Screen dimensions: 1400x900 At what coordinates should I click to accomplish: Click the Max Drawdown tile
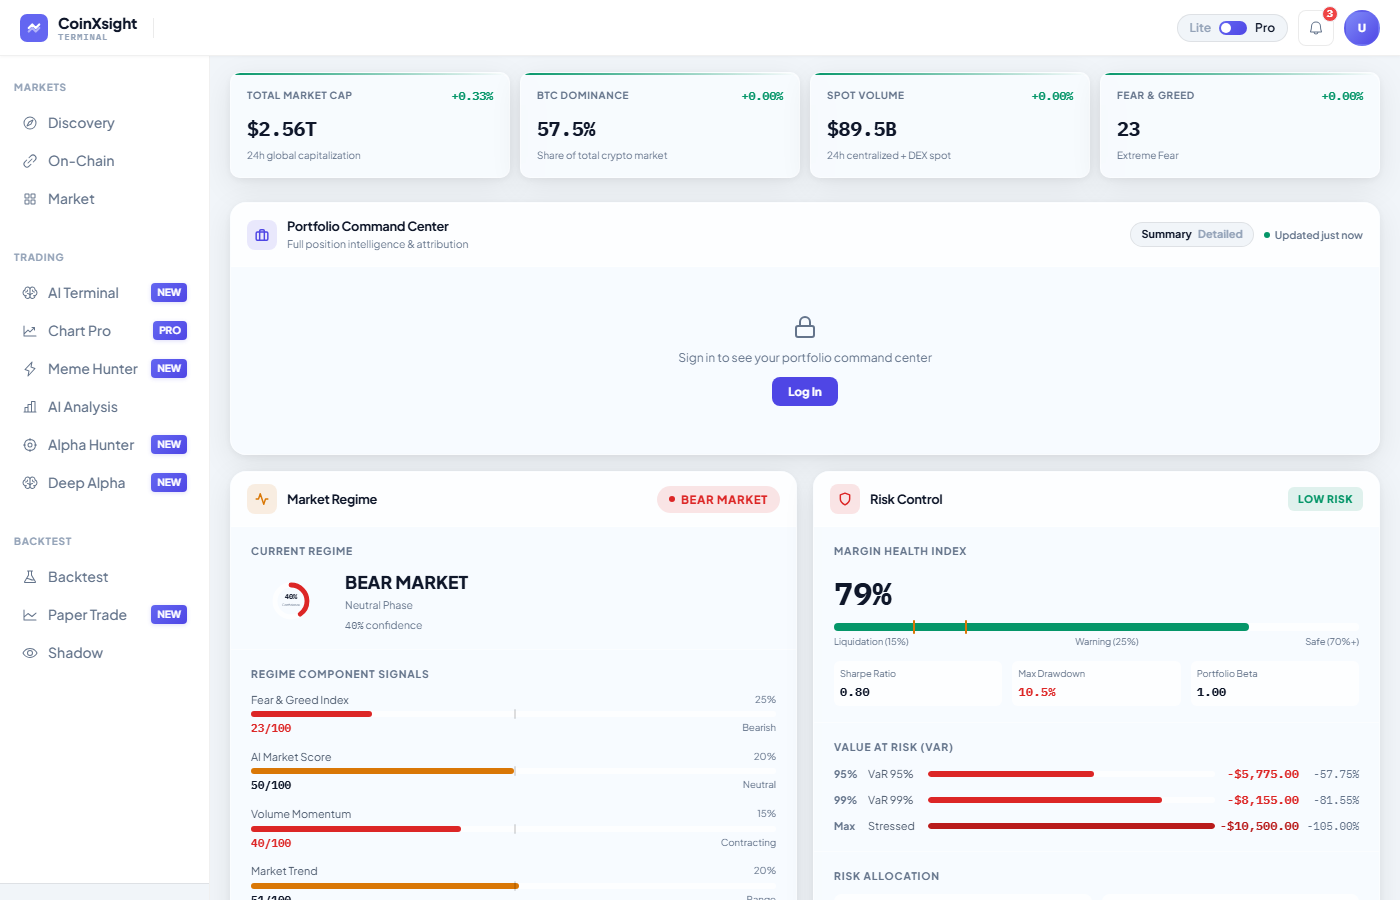[1096, 683]
